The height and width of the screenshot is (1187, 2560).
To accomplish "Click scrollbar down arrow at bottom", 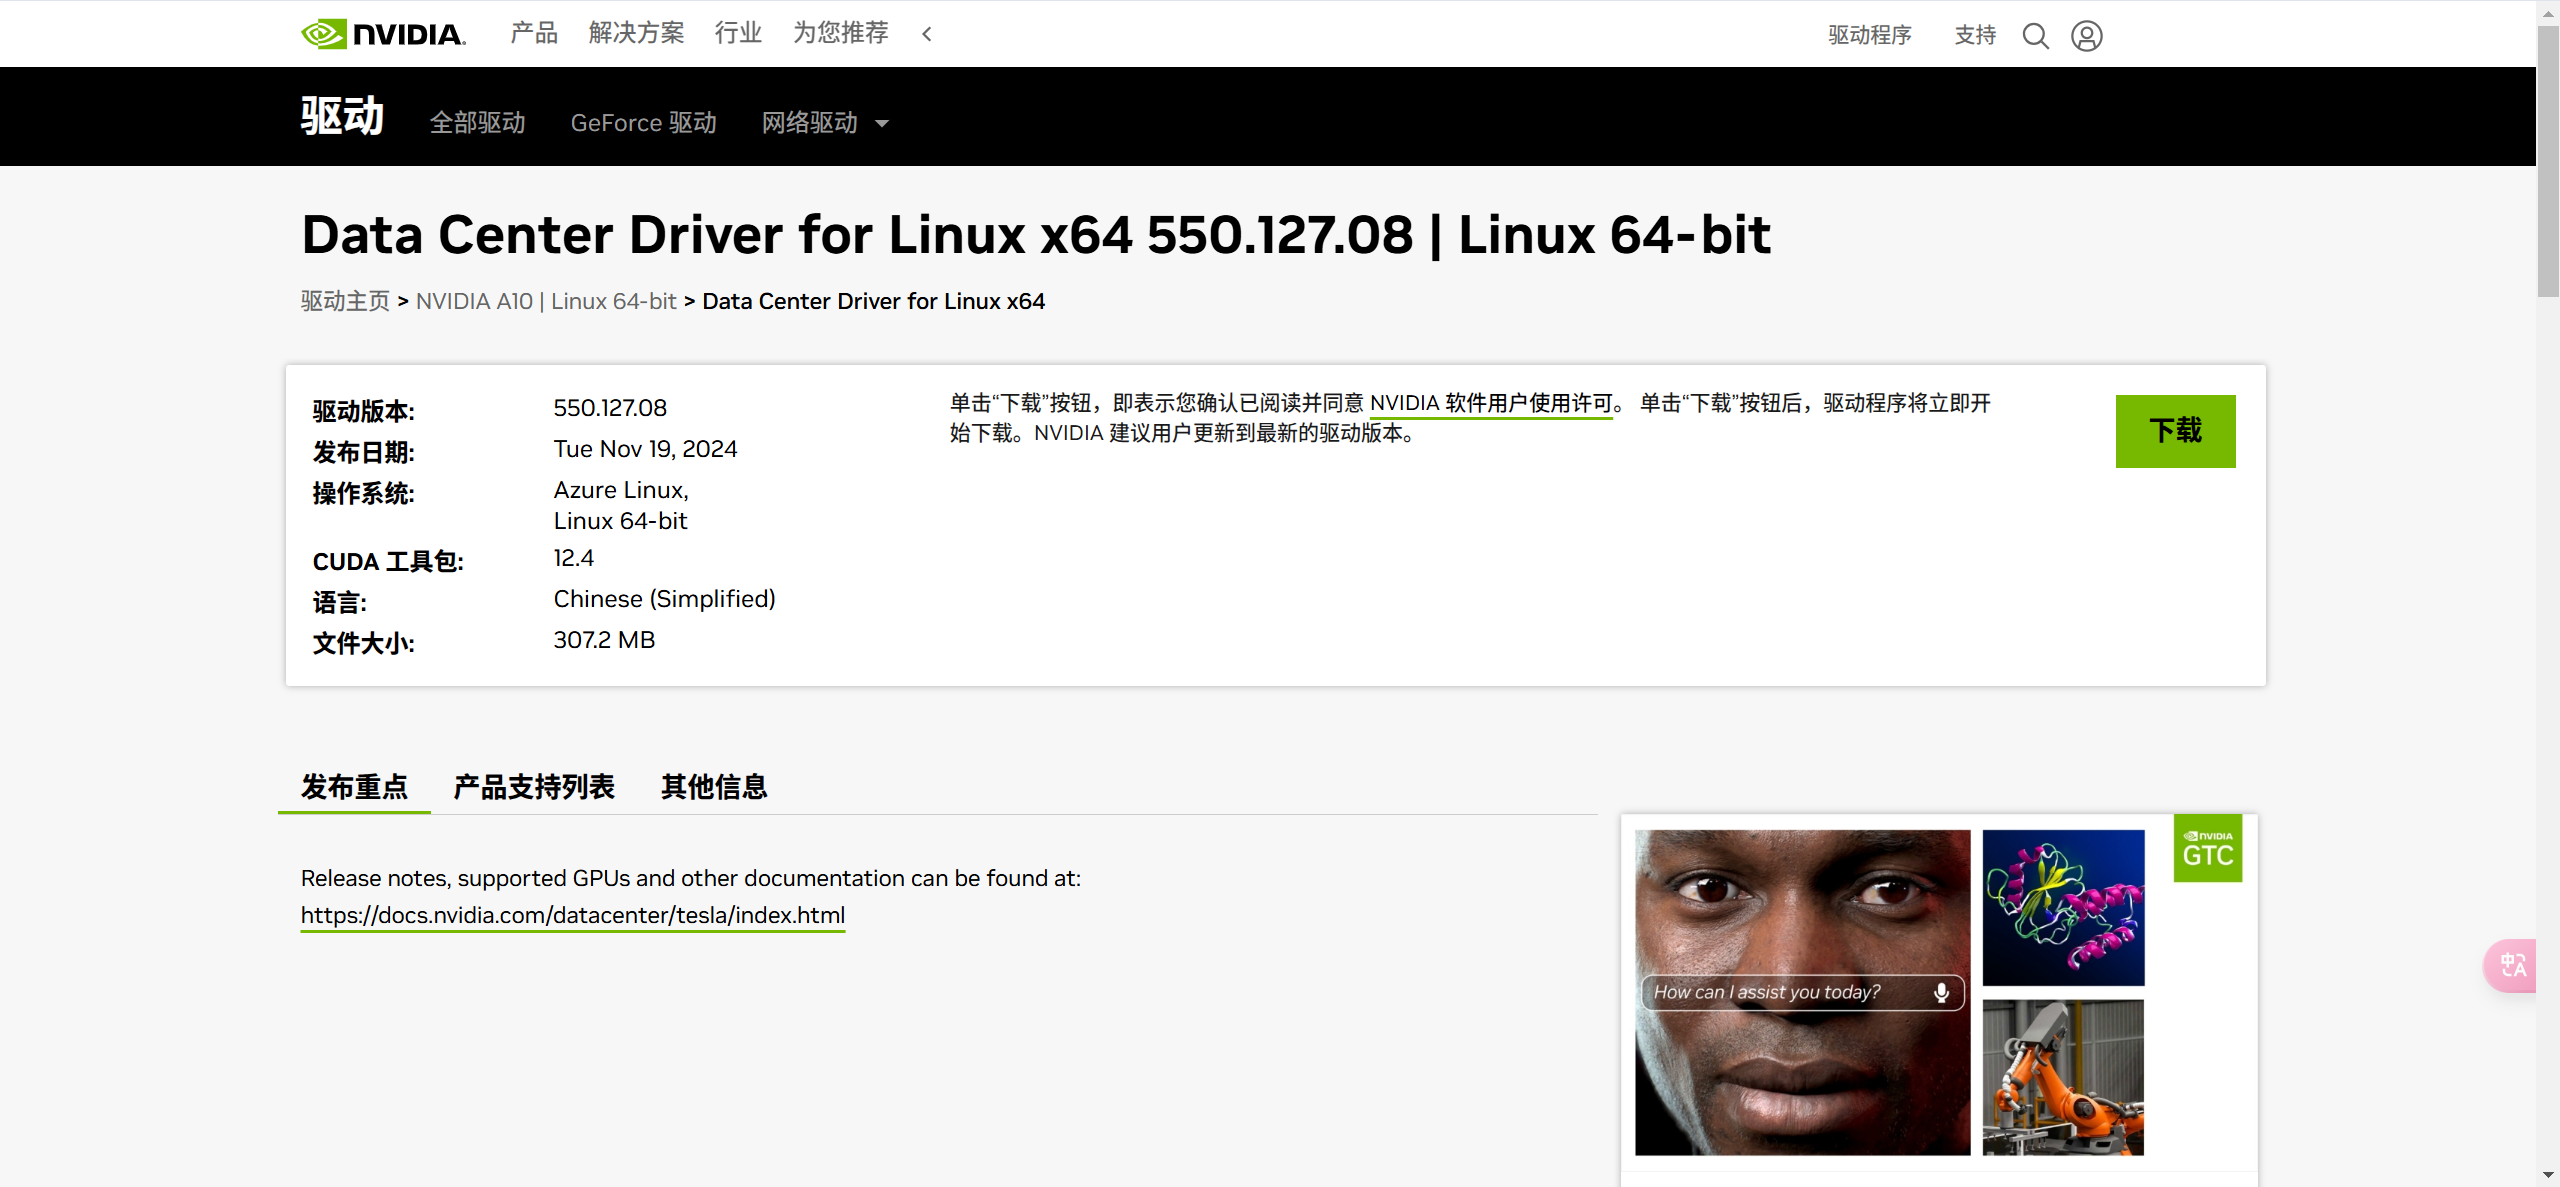I will click(2547, 1175).
